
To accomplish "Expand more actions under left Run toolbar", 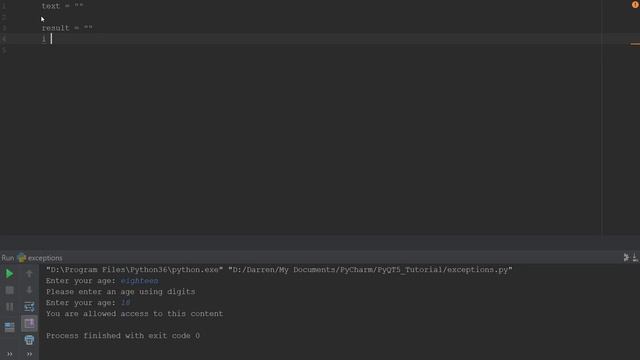I will point(9,354).
